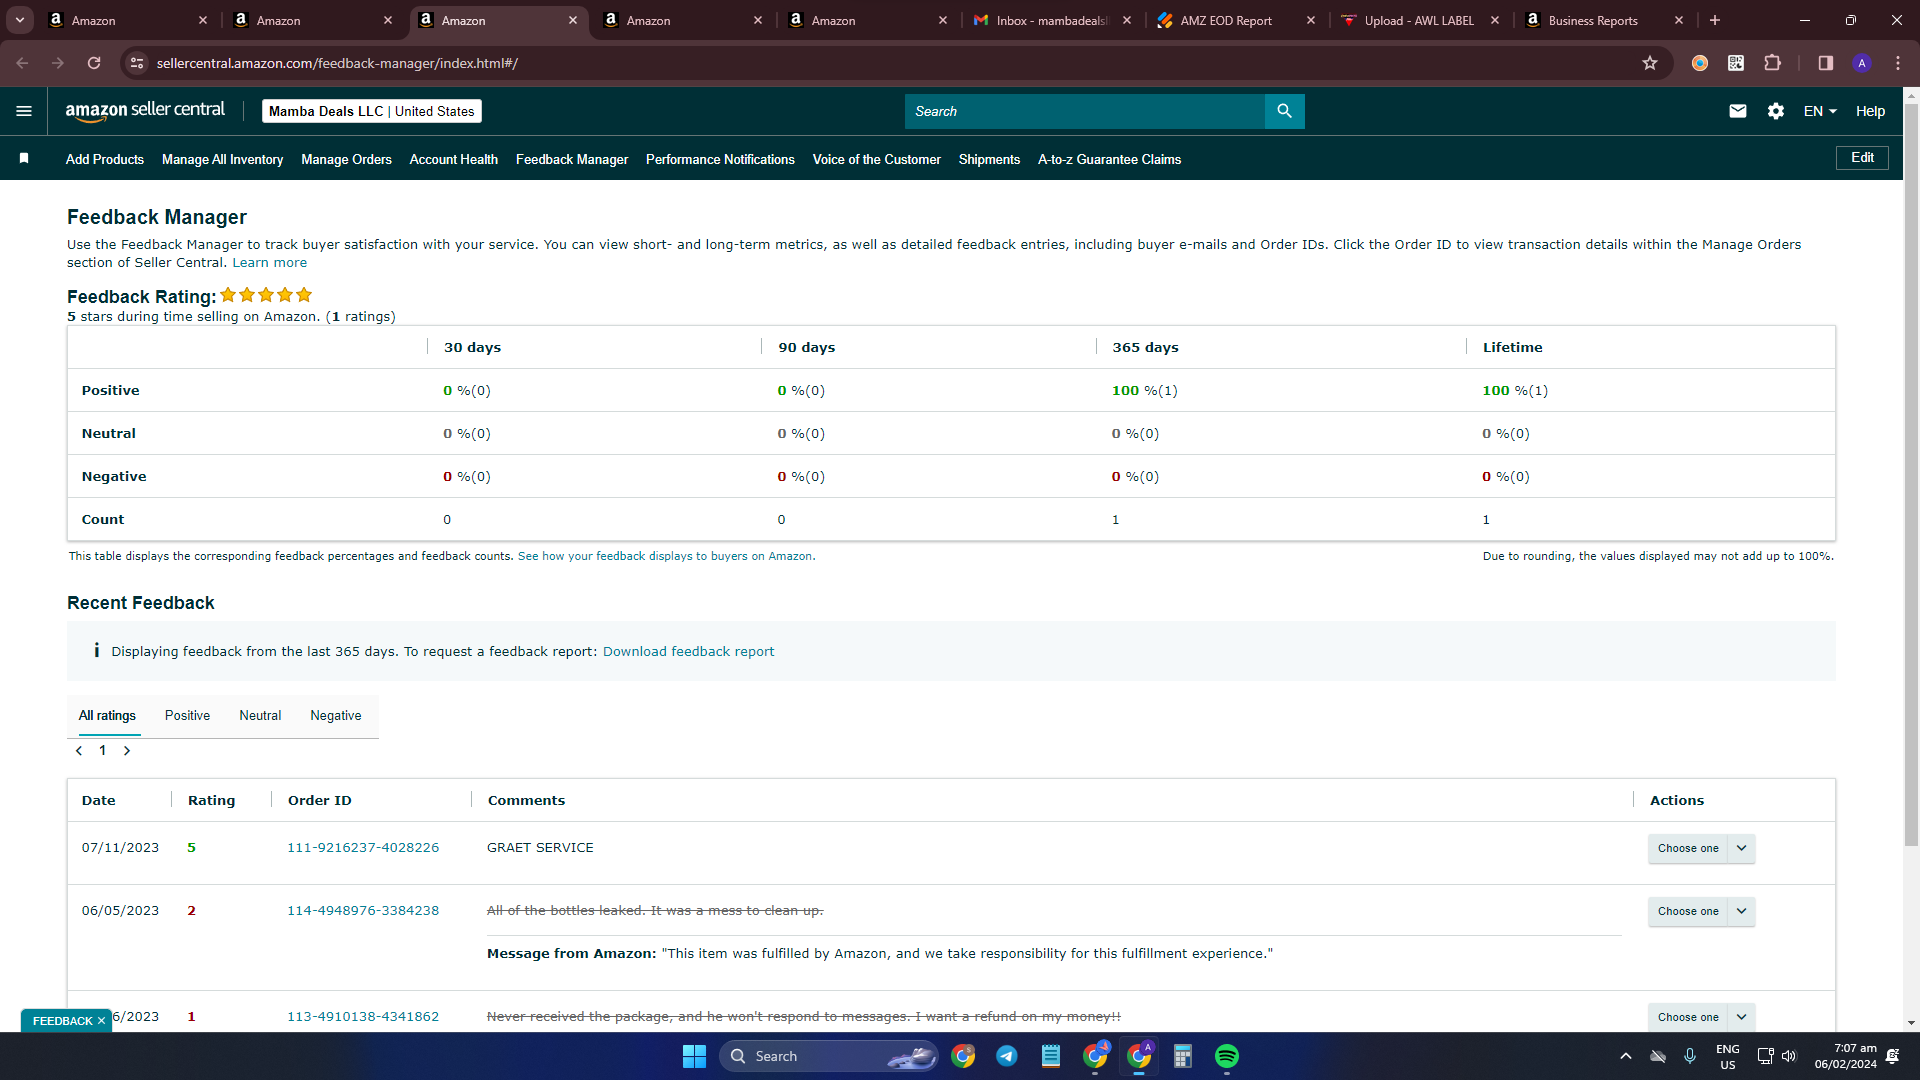Expand the EN language dropdown

pyautogui.click(x=1820, y=111)
